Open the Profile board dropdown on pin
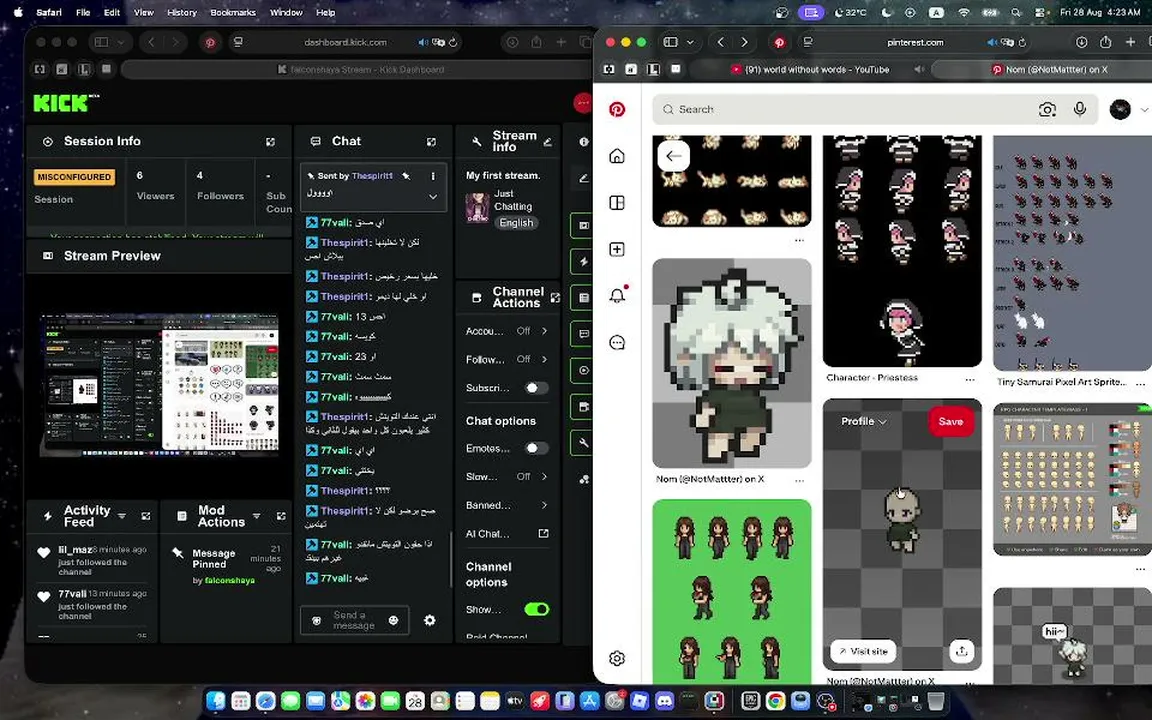Viewport: 1152px width, 720px height. click(x=863, y=421)
